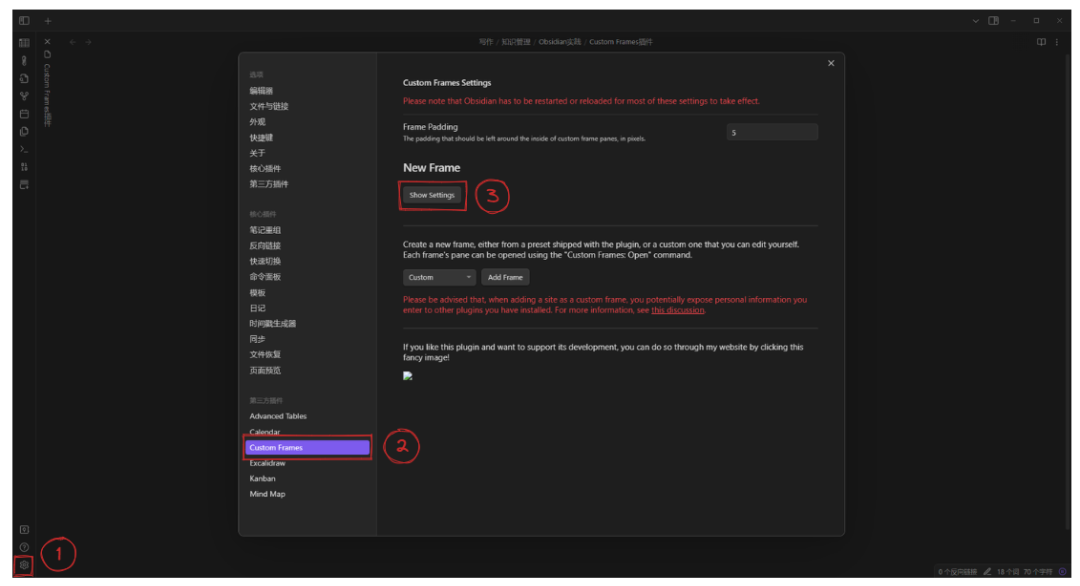Open Custom Frames plugin settings
This screenshot has height=586, width=1080.
click(307, 448)
